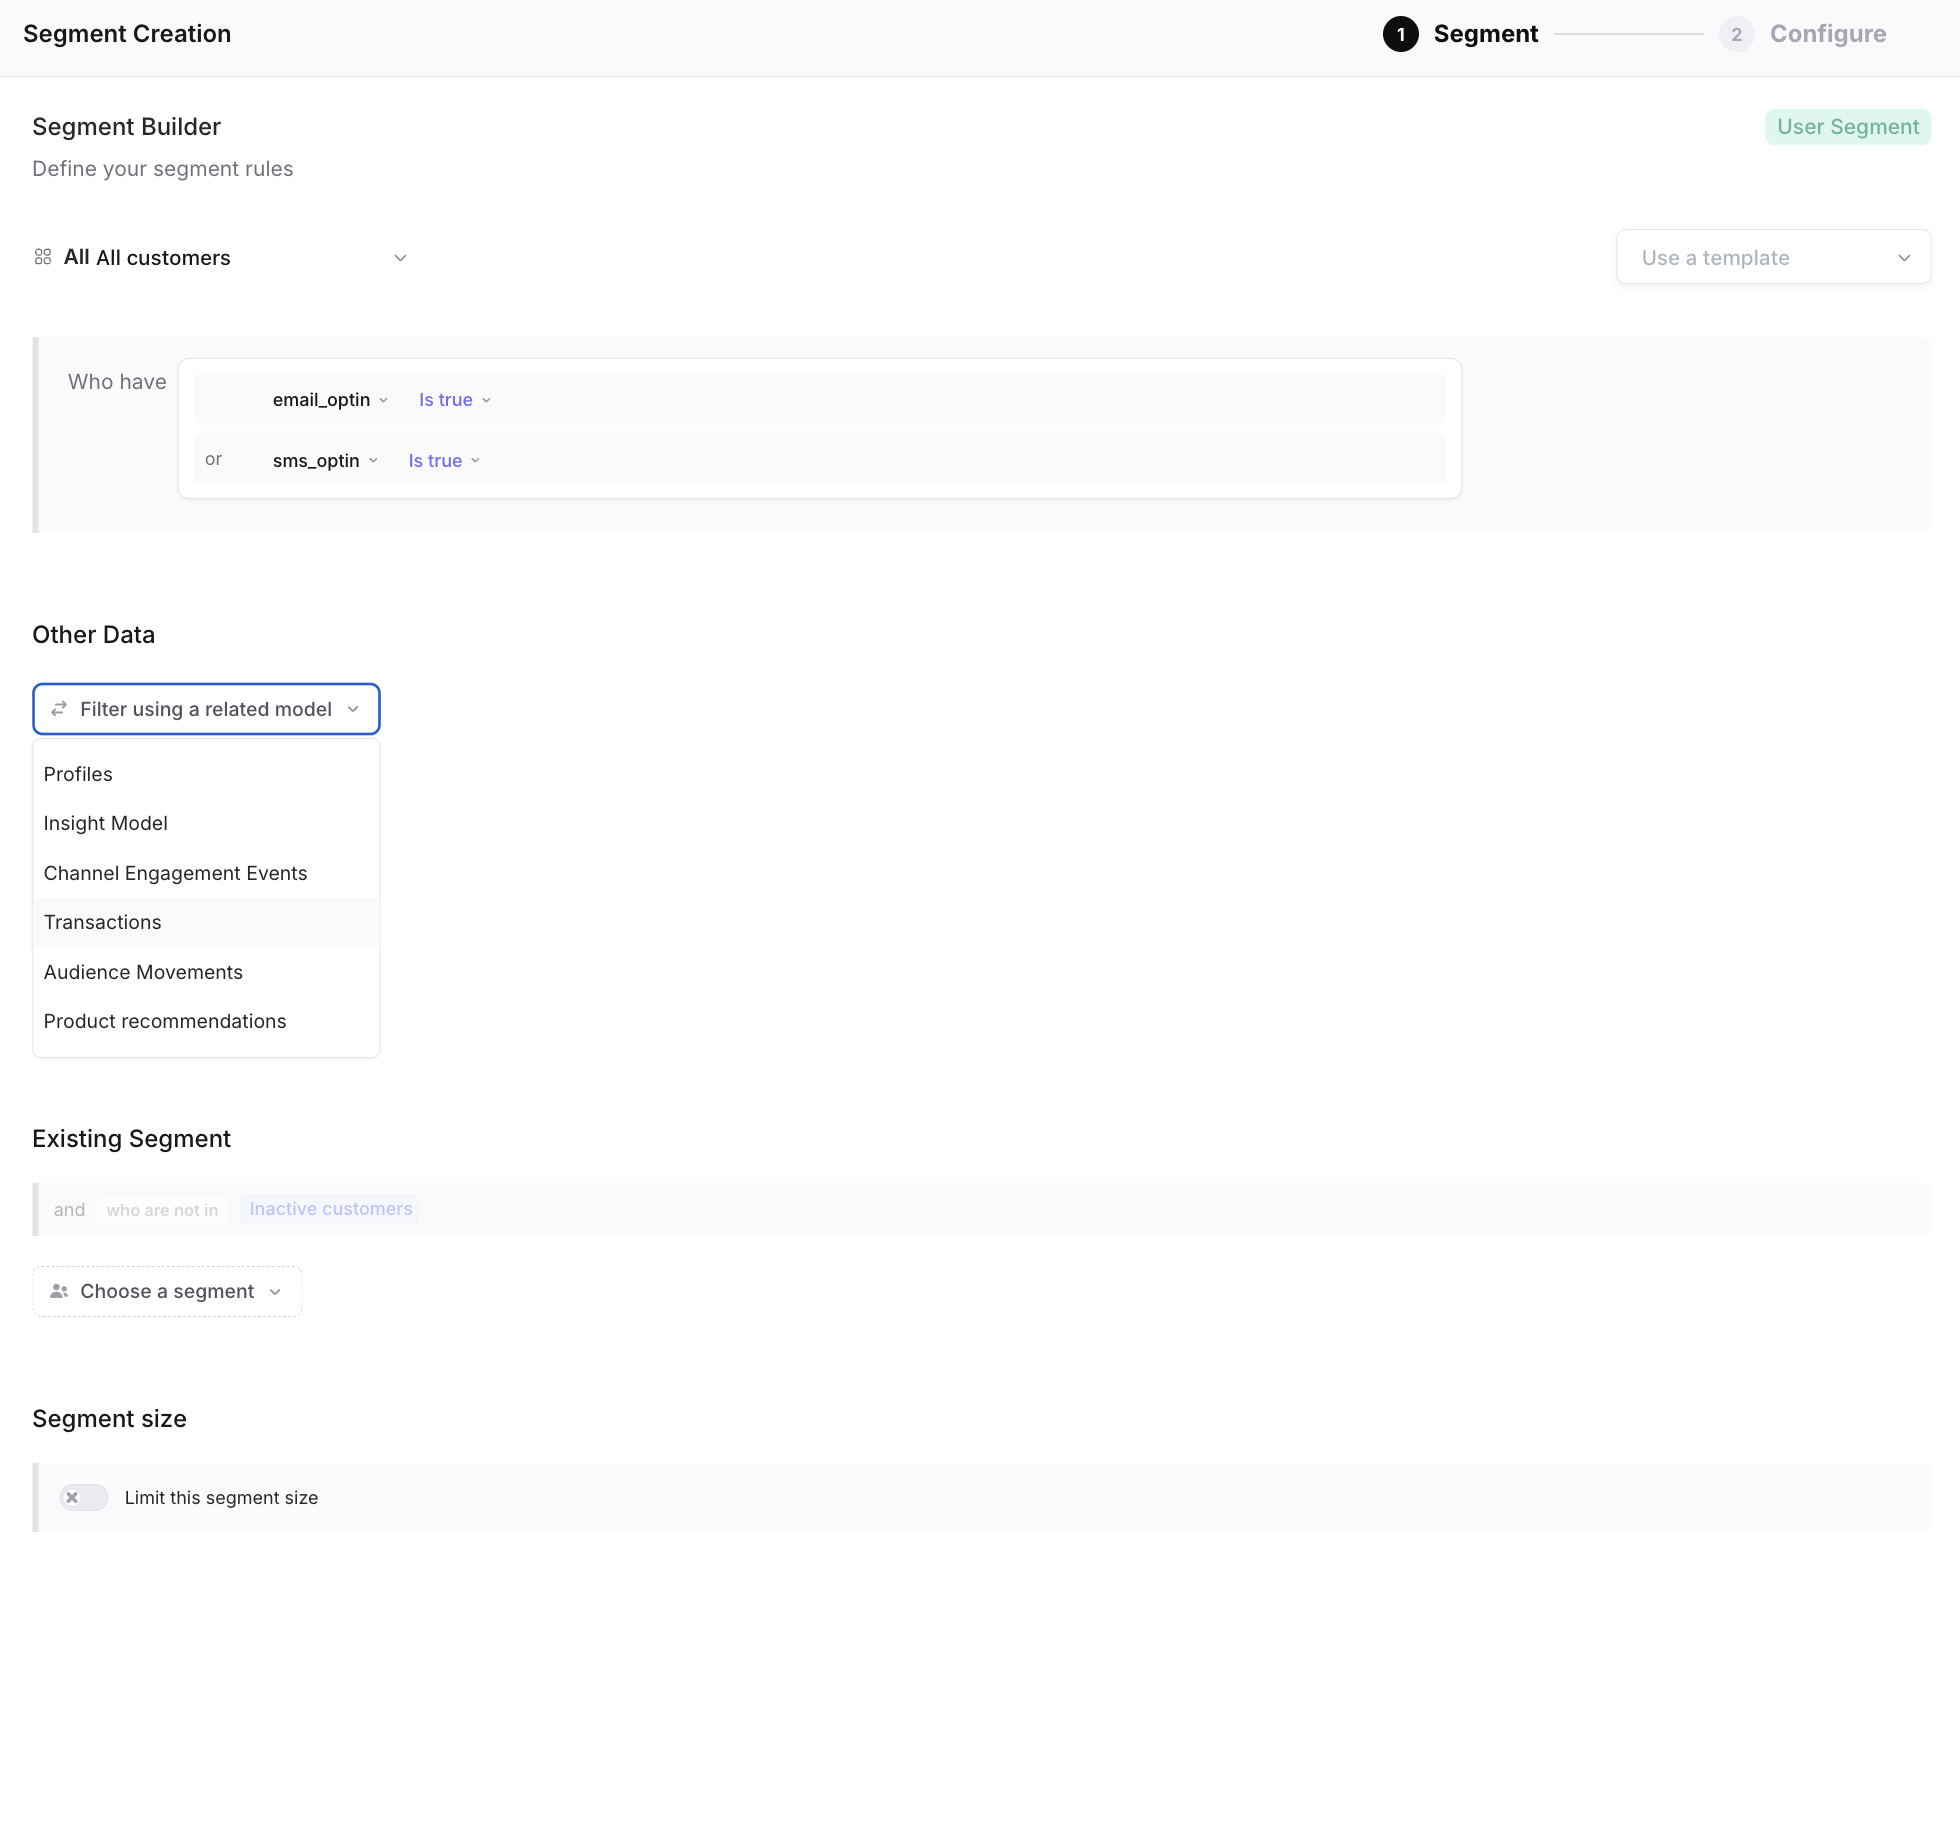
Task: Open the sms_optin attribute dropdown
Action: pyautogui.click(x=325, y=461)
